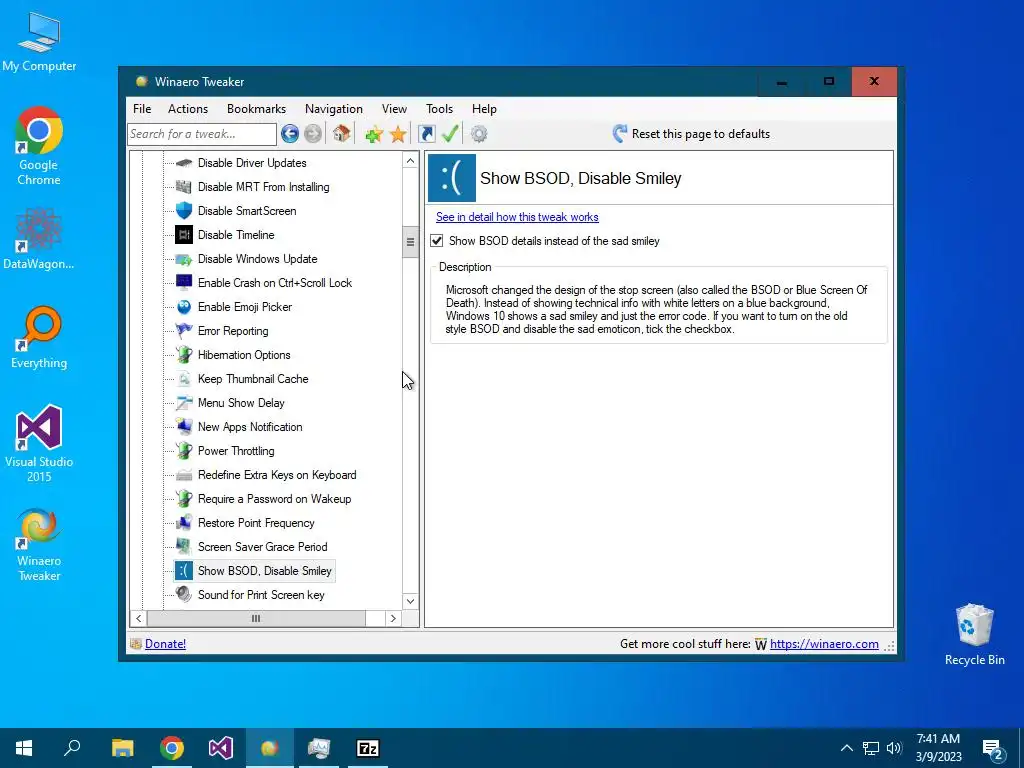
Task: Select Power Throttling tweak
Action: point(236,451)
